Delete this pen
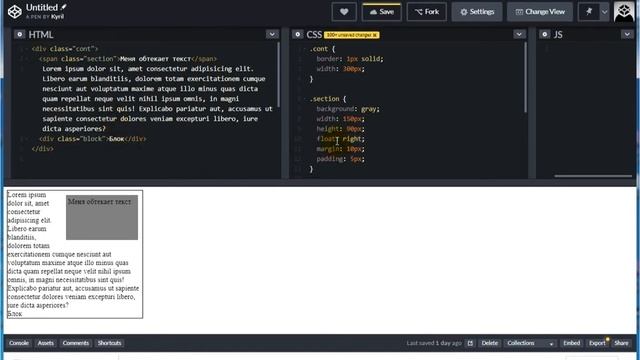The height and width of the screenshot is (360, 640). point(489,343)
